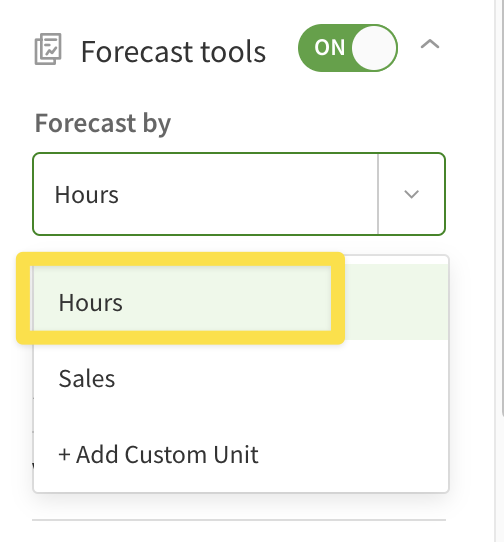Turn off the Forecast tools switch
This screenshot has height=542, width=504.
[348, 48]
